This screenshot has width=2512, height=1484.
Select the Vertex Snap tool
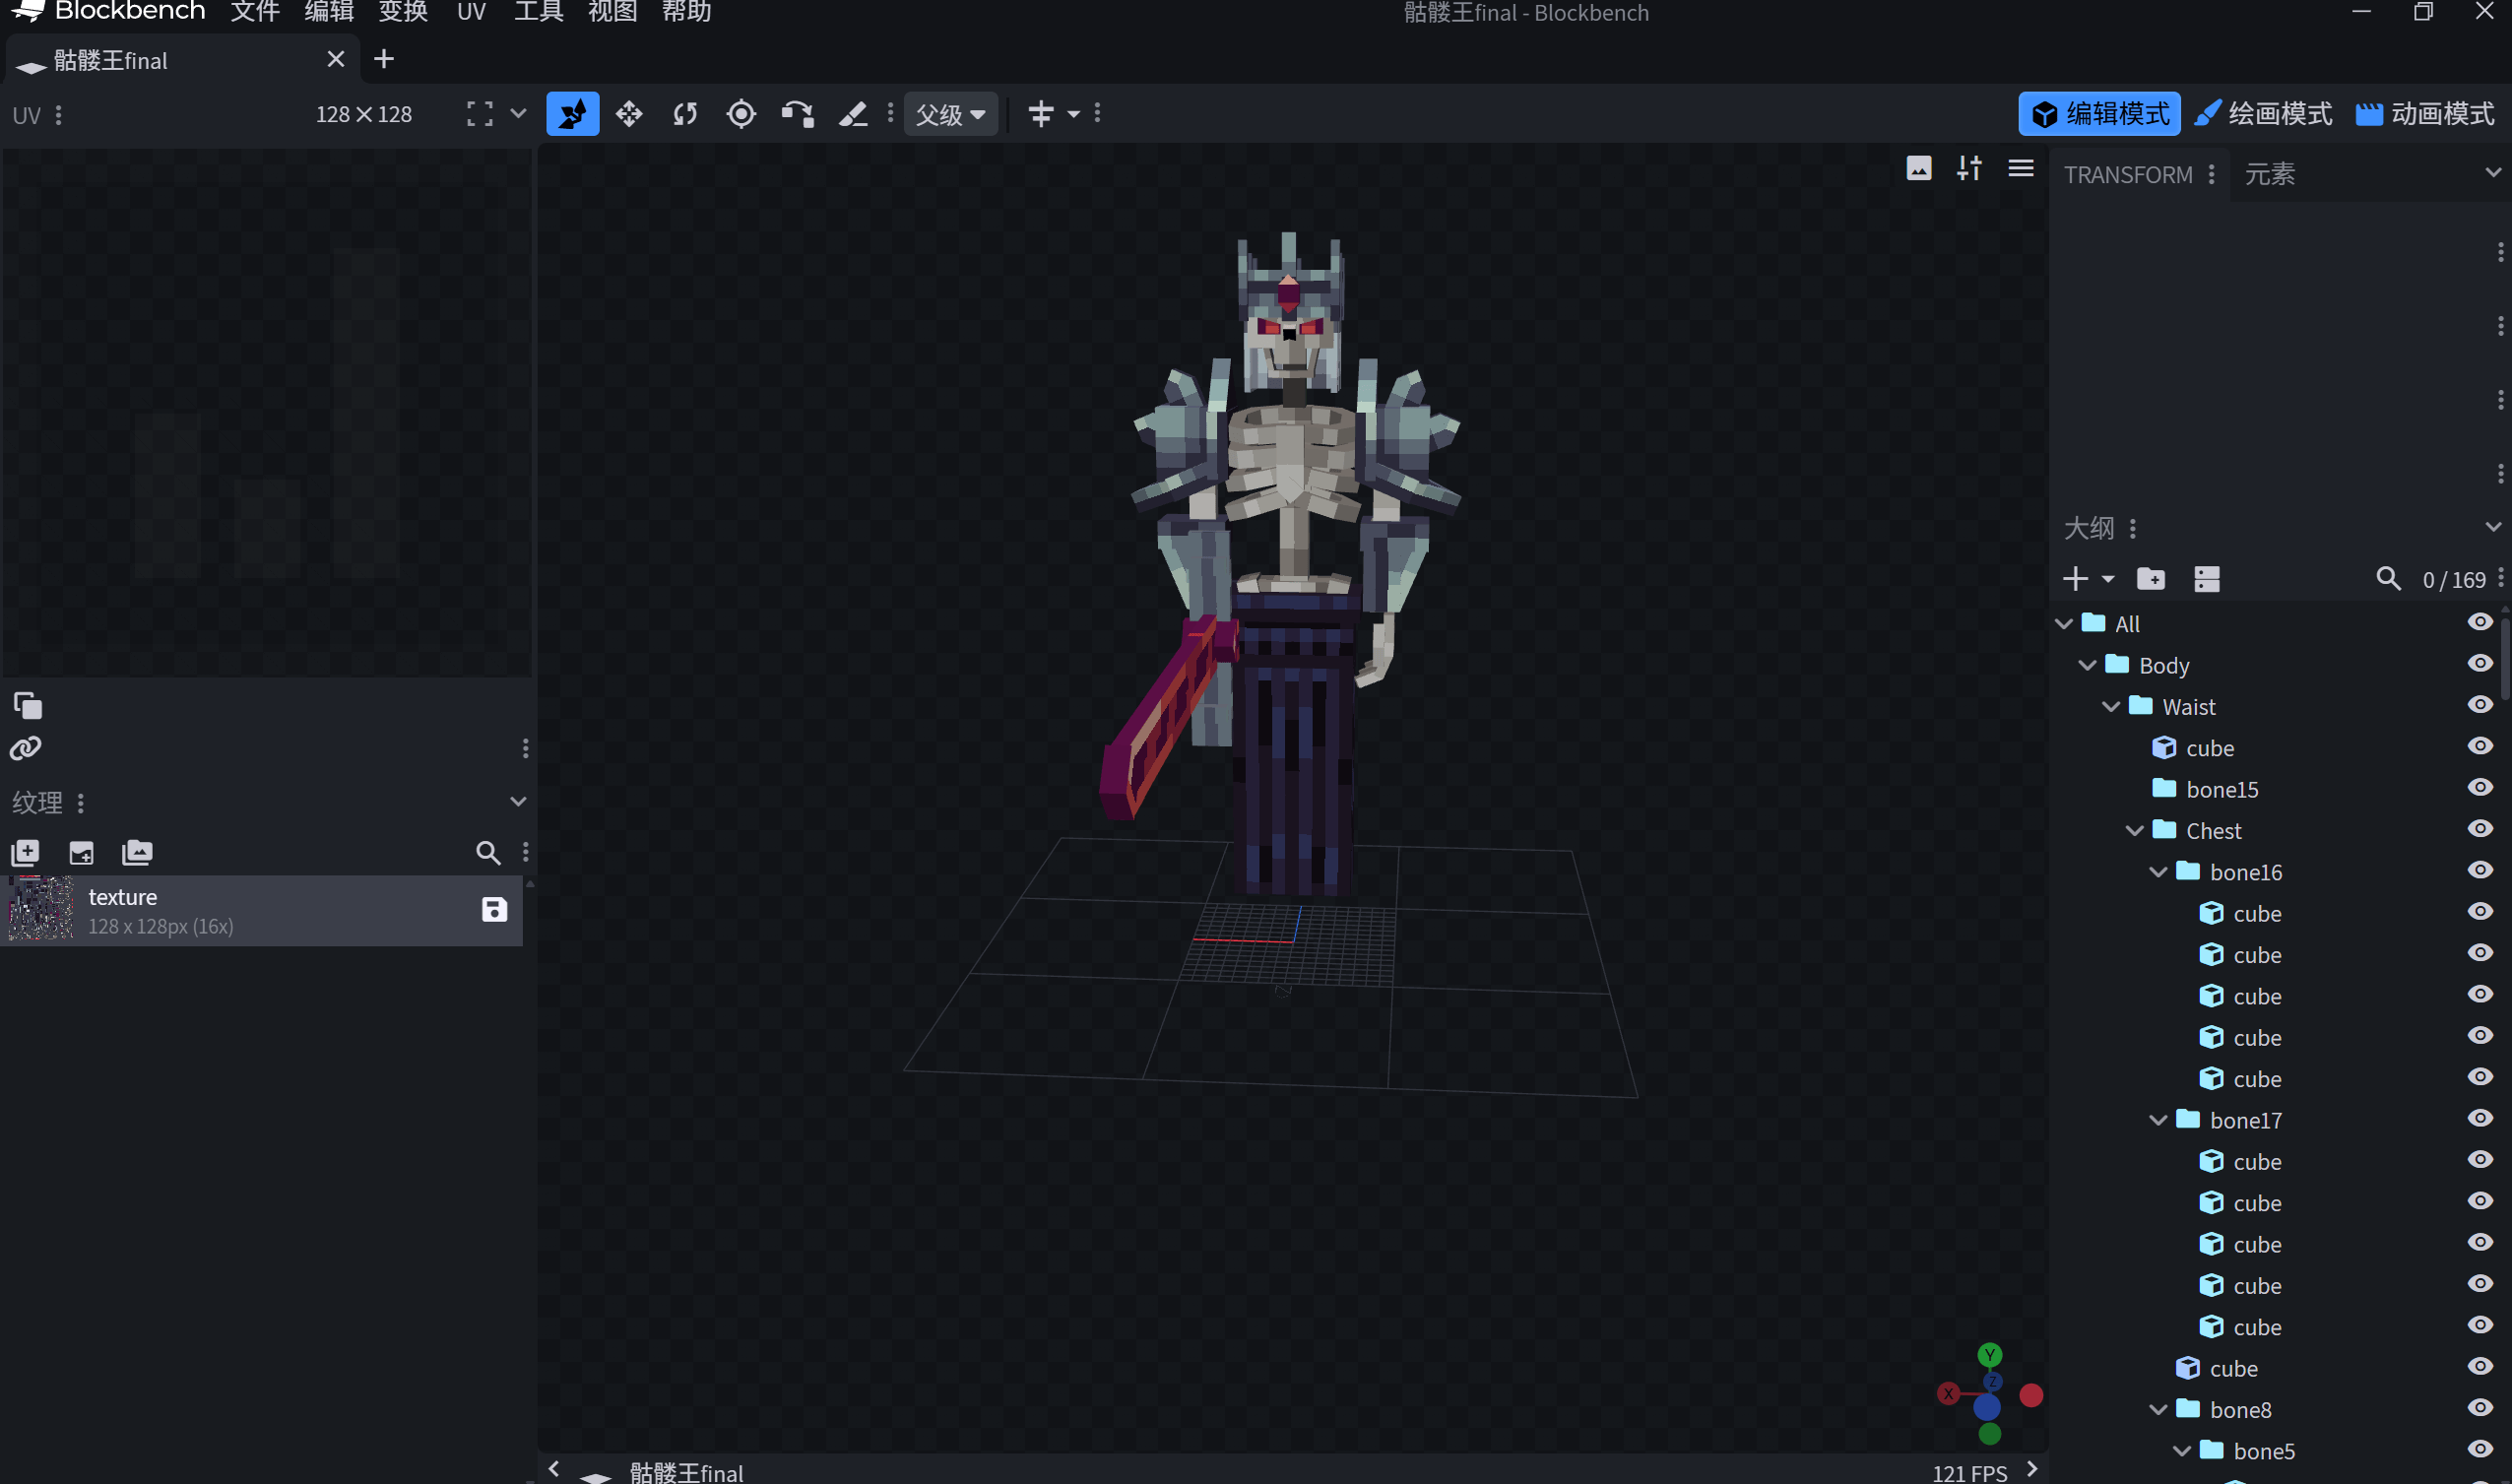(x=797, y=114)
